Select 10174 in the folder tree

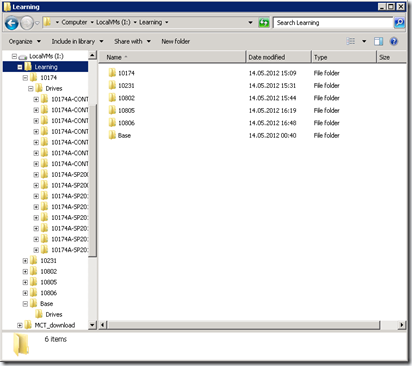pos(49,78)
